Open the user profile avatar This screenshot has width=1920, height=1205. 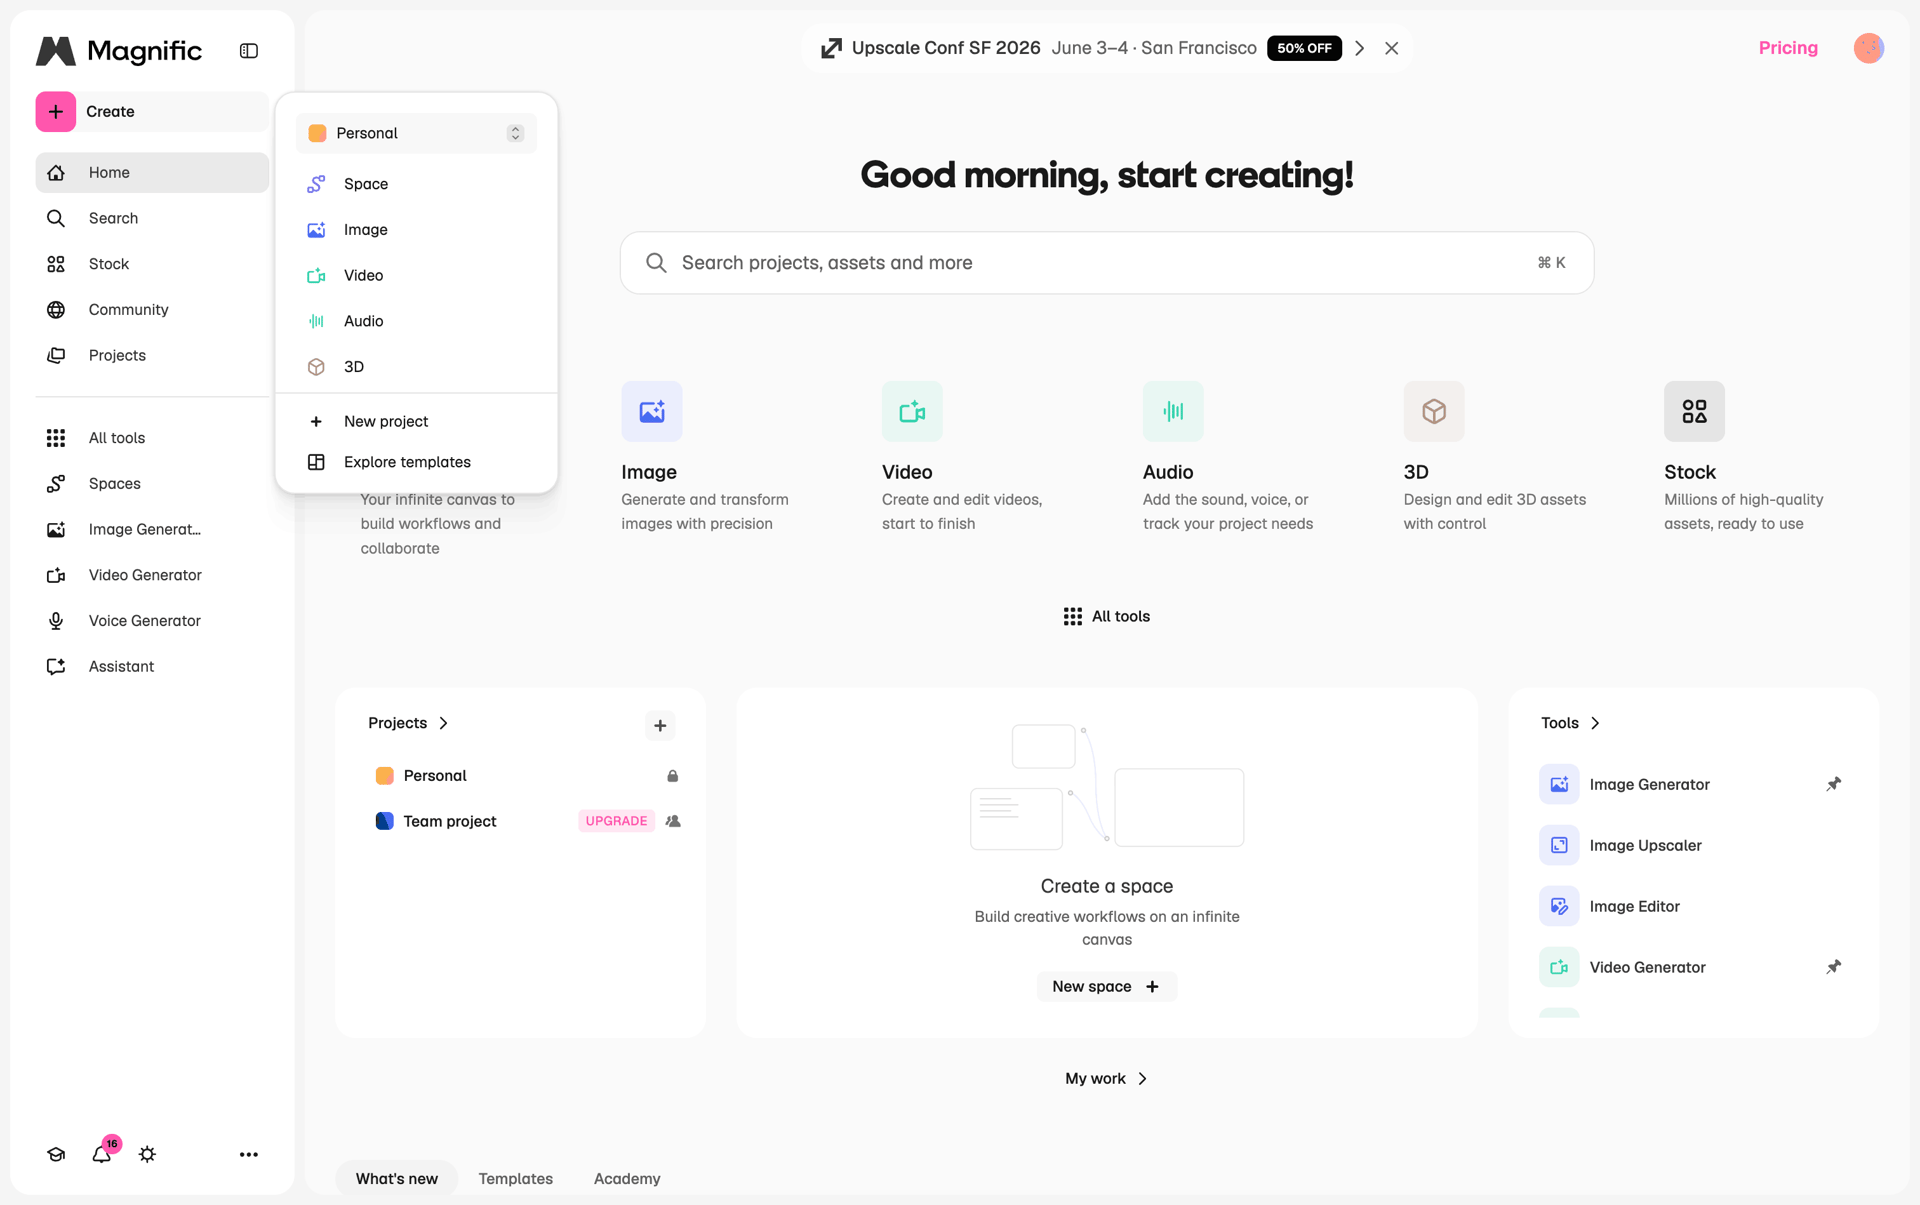(1868, 48)
